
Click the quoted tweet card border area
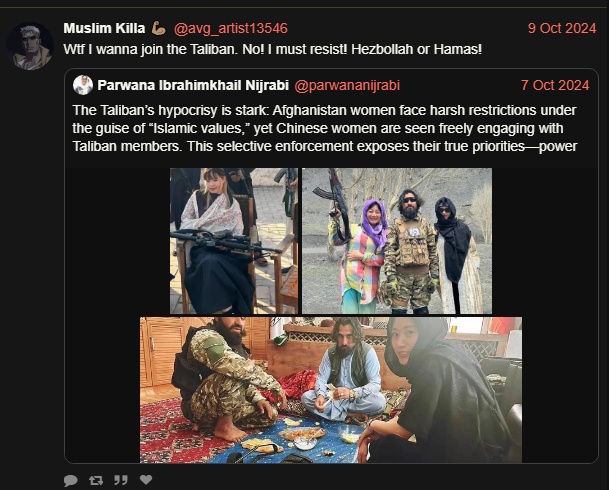point(331,266)
